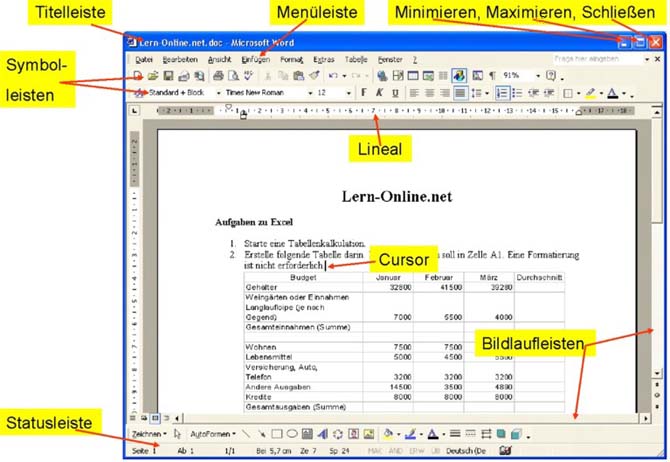The width and height of the screenshot is (670, 462).
Task: Open the Extras menu
Action: (323, 60)
